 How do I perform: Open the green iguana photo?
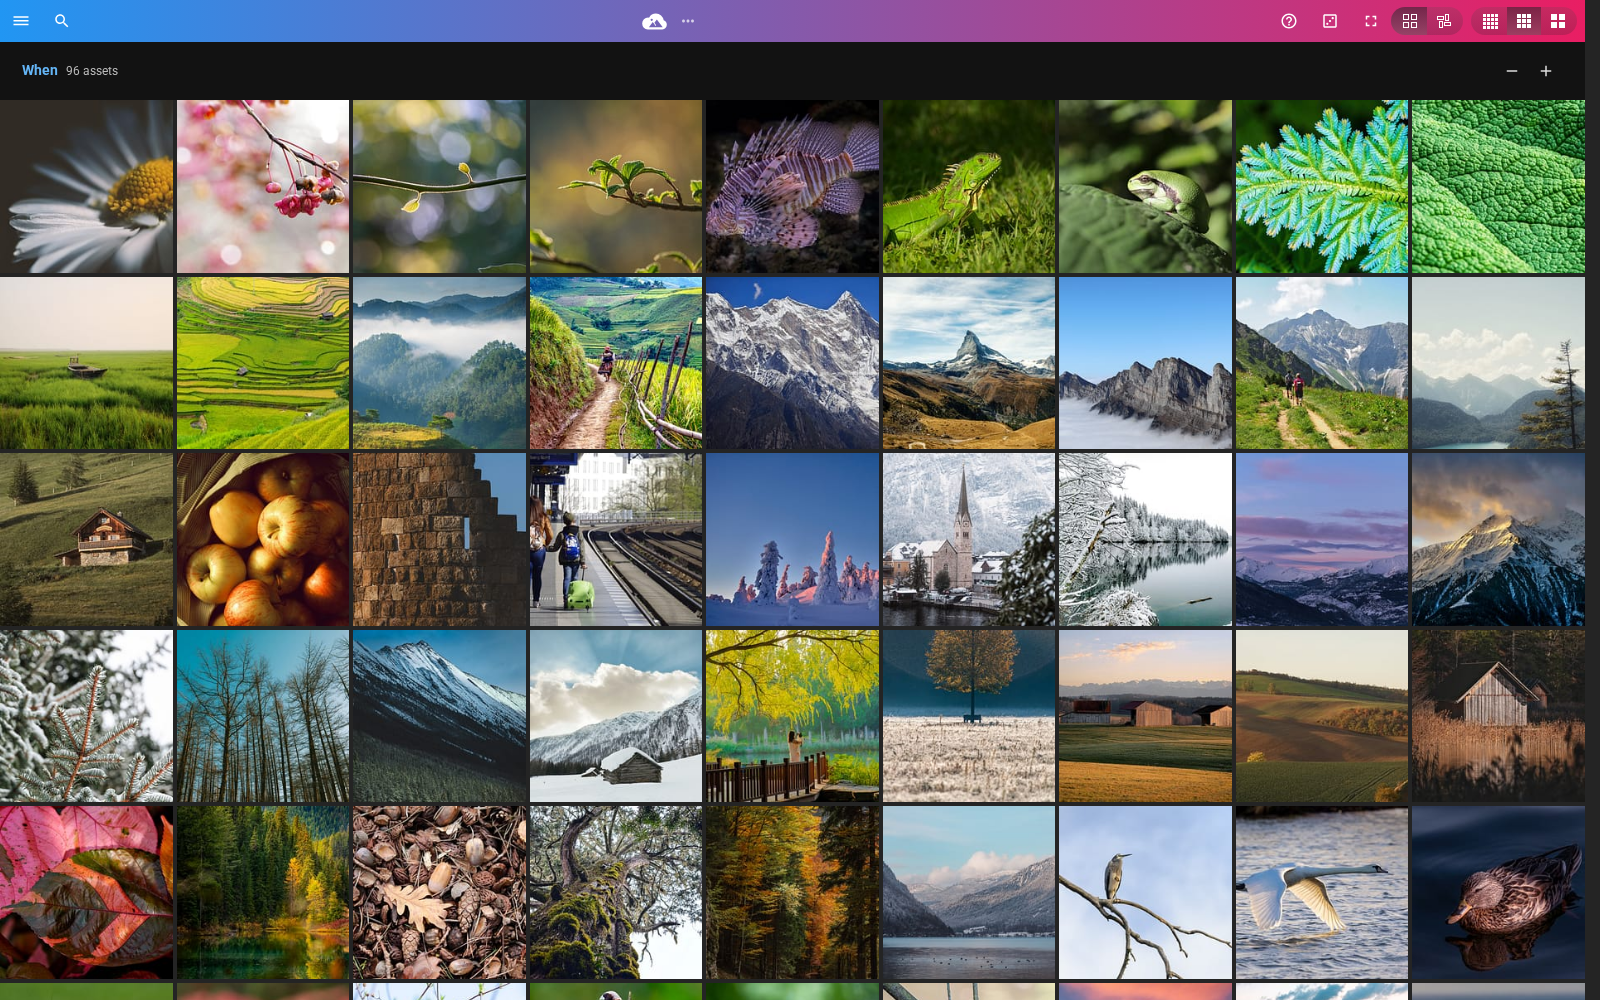pyautogui.click(x=969, y=186)
